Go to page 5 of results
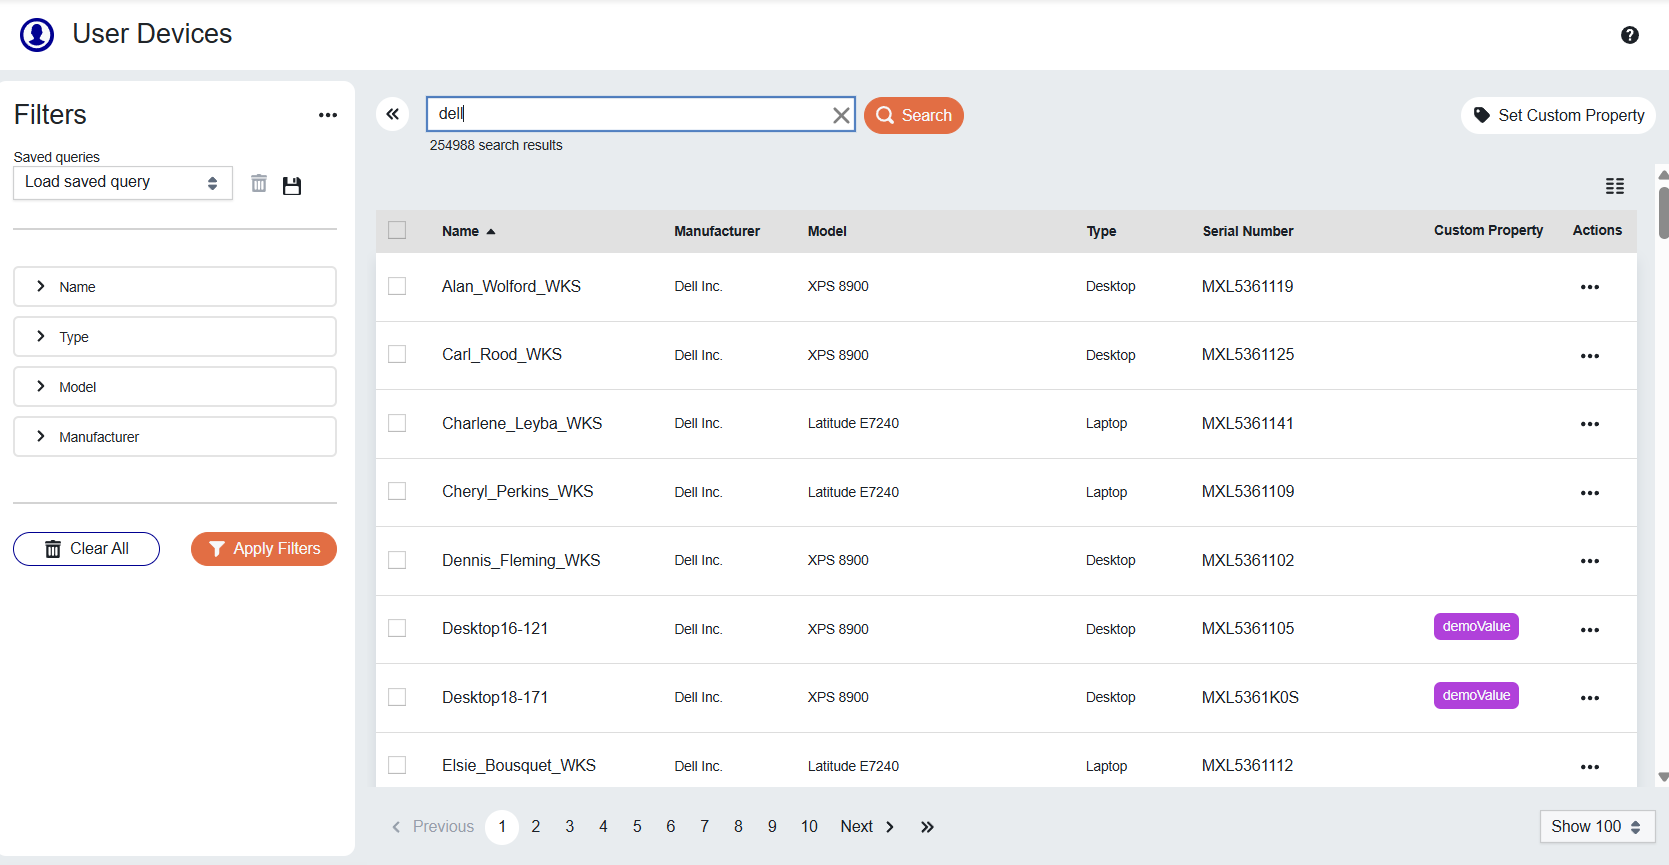This screenshot has height=865, width=1669. (x=637, y=827)
